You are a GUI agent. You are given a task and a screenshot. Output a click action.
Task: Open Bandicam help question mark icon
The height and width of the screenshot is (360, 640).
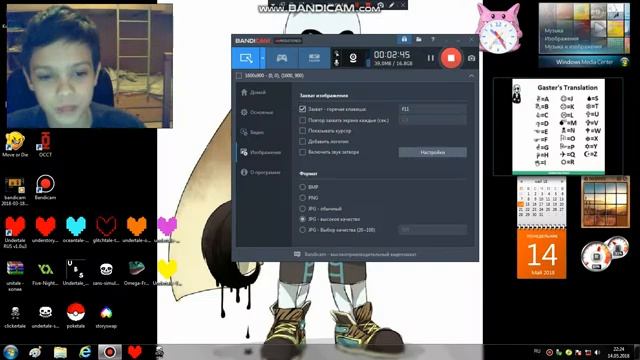click(x=433, y=40)
